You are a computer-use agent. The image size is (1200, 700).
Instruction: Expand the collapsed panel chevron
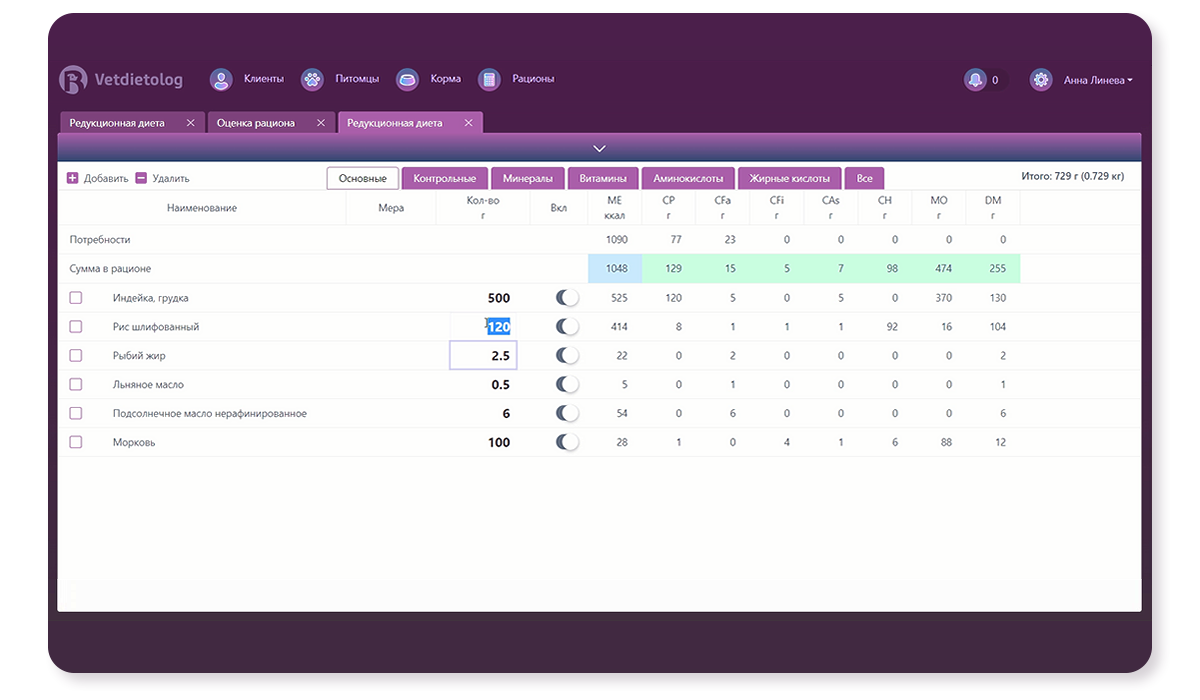pos(599,148)
